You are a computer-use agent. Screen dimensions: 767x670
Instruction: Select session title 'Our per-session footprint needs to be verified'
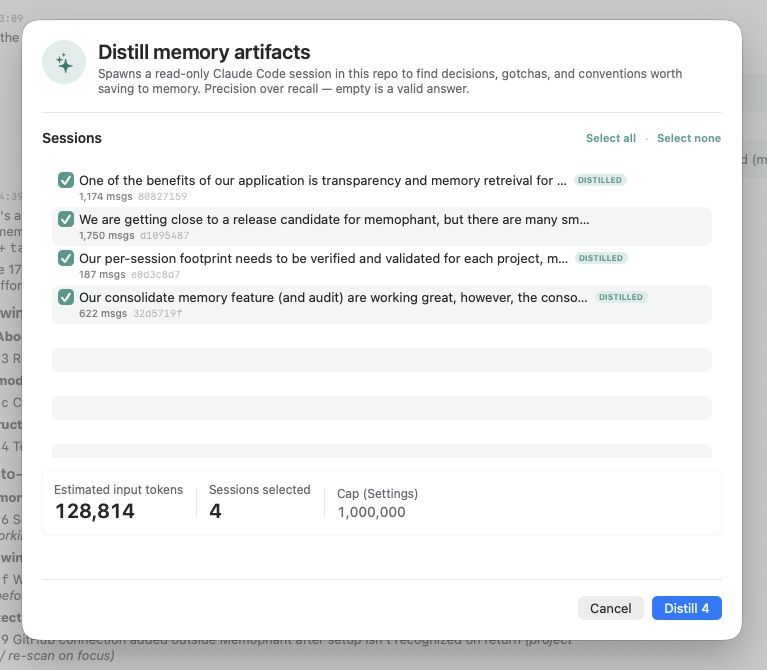tap(323, 259)
